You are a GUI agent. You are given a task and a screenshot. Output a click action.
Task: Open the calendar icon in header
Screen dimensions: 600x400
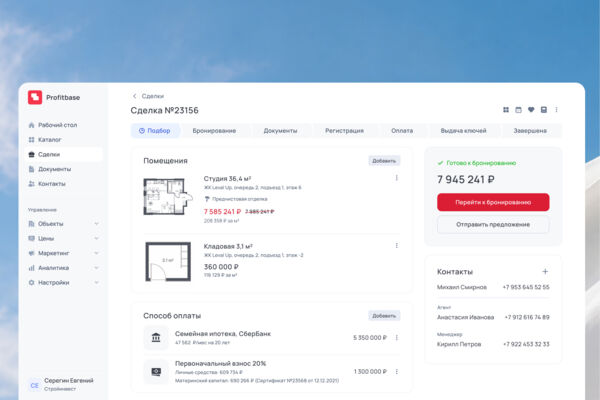pyautogui.click(x=518, y=110)
